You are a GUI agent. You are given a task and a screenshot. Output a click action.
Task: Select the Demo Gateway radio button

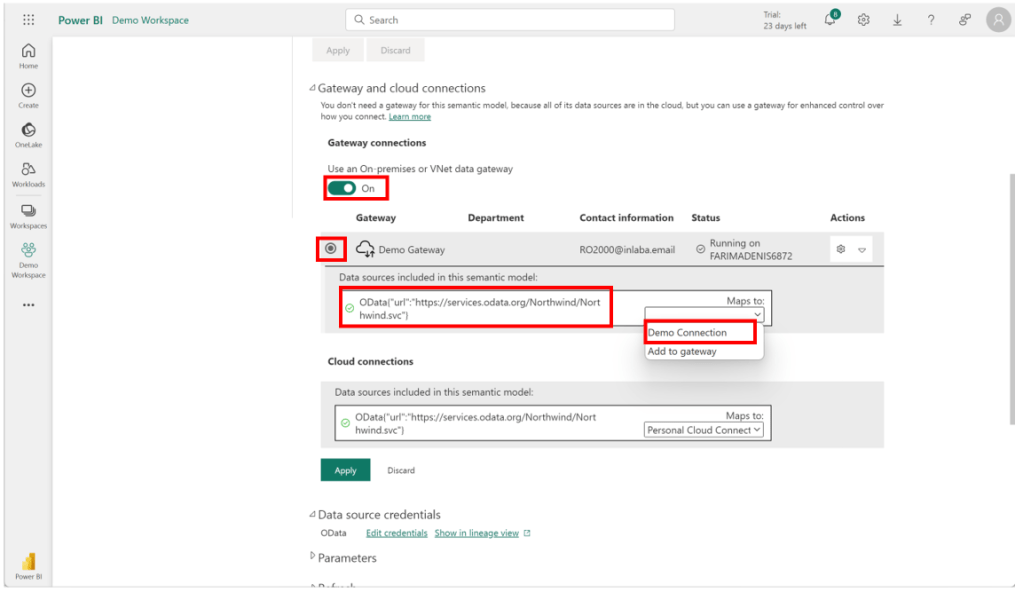pyautogui.click(x=331, y=249)
